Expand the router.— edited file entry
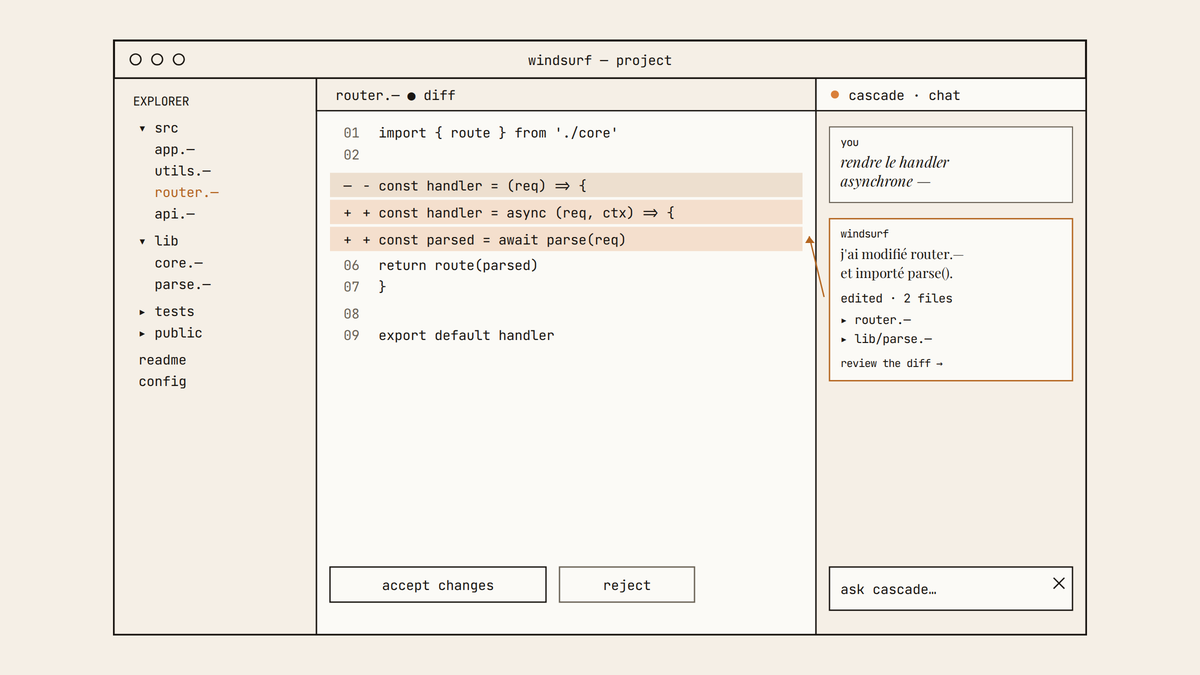 844,320
